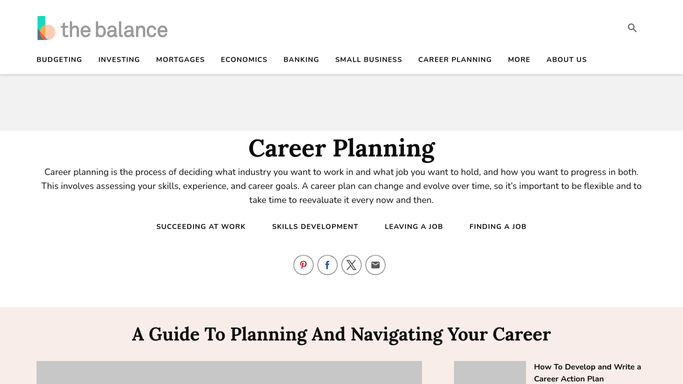Go to Skills Development section
The width and height of the screenshot is (683, 384).
(315, 226)
